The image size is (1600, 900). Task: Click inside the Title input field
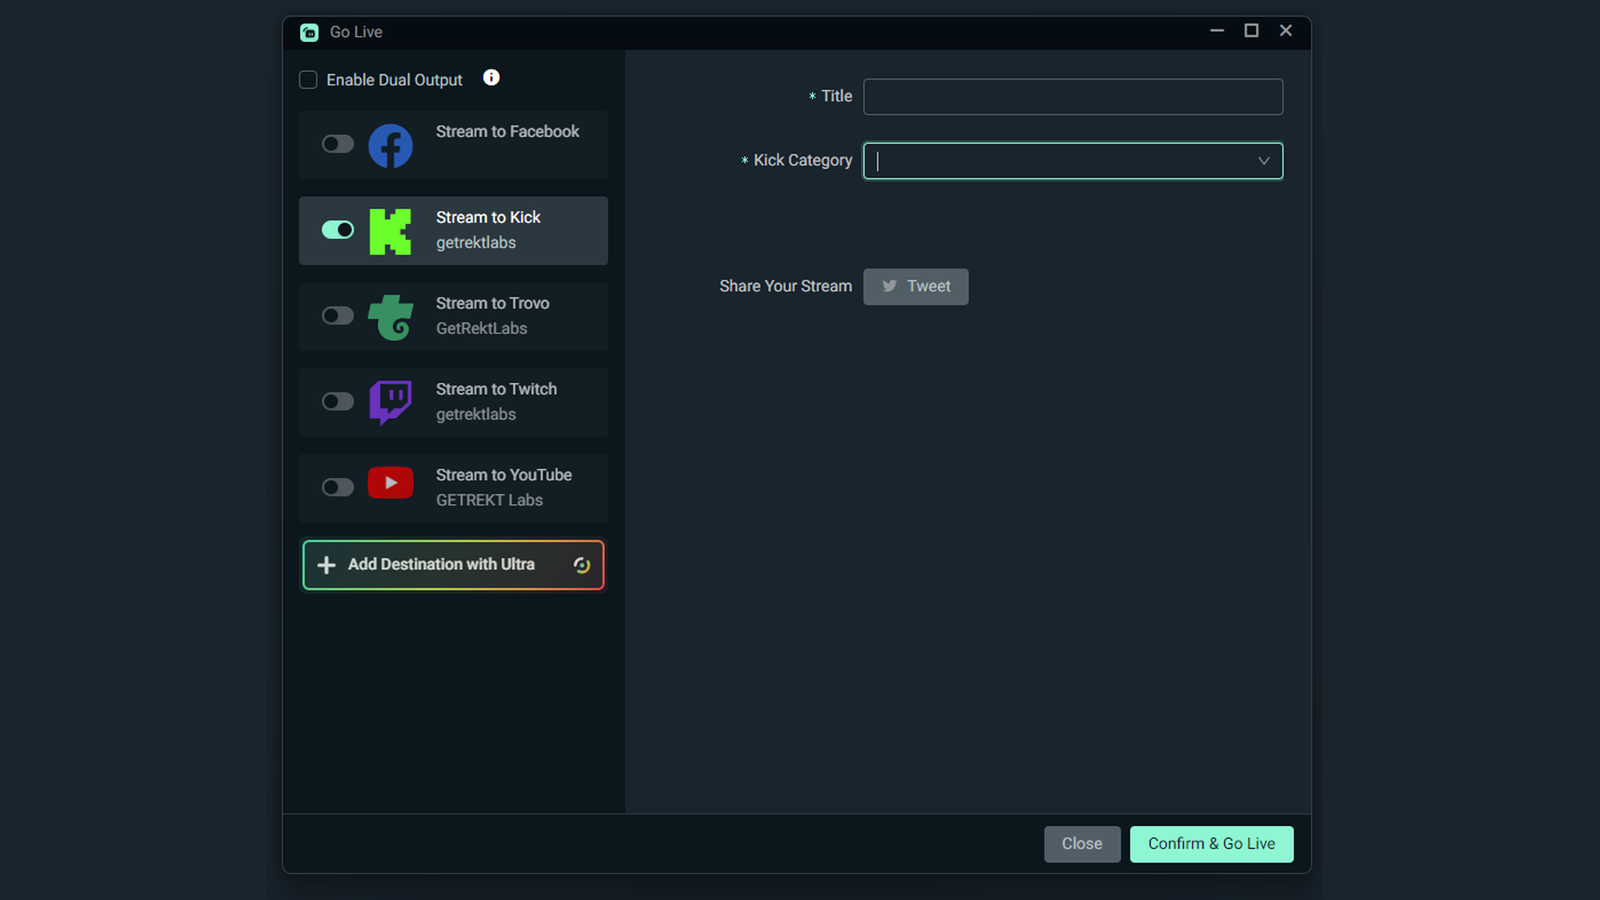(1072, 96)
